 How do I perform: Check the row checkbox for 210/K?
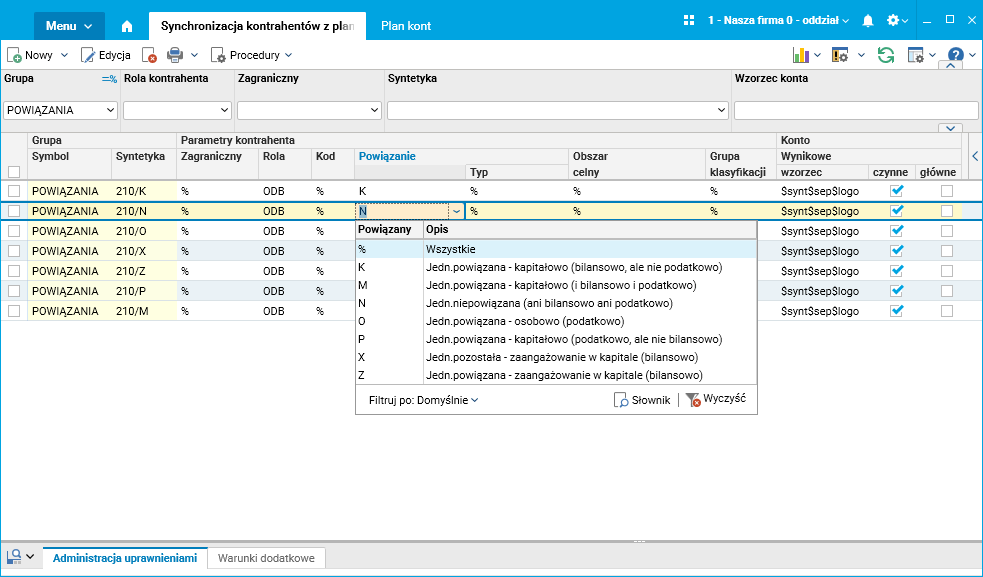coord(14,191)
